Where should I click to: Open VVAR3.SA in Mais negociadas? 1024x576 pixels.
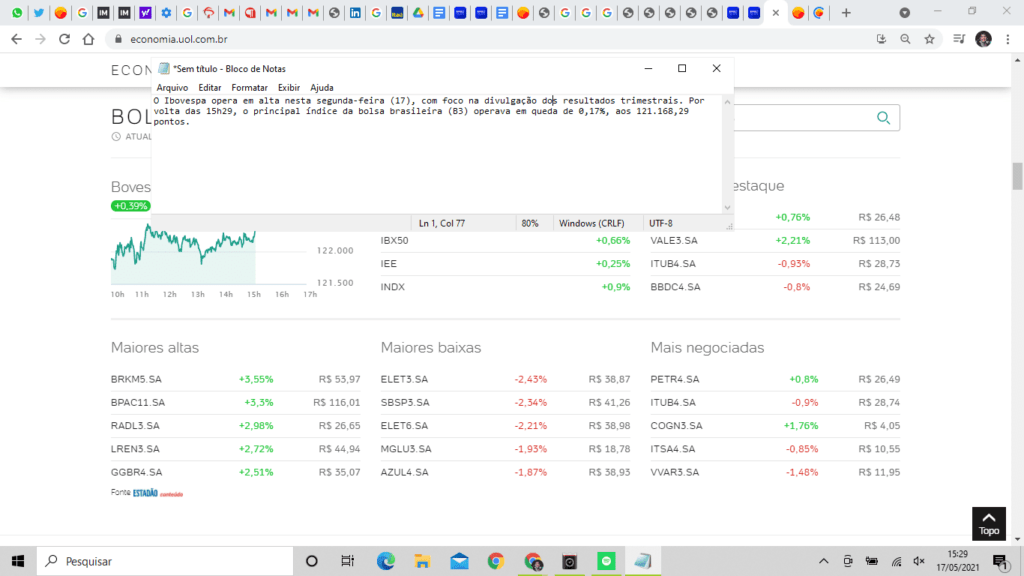tap(675, 472)
